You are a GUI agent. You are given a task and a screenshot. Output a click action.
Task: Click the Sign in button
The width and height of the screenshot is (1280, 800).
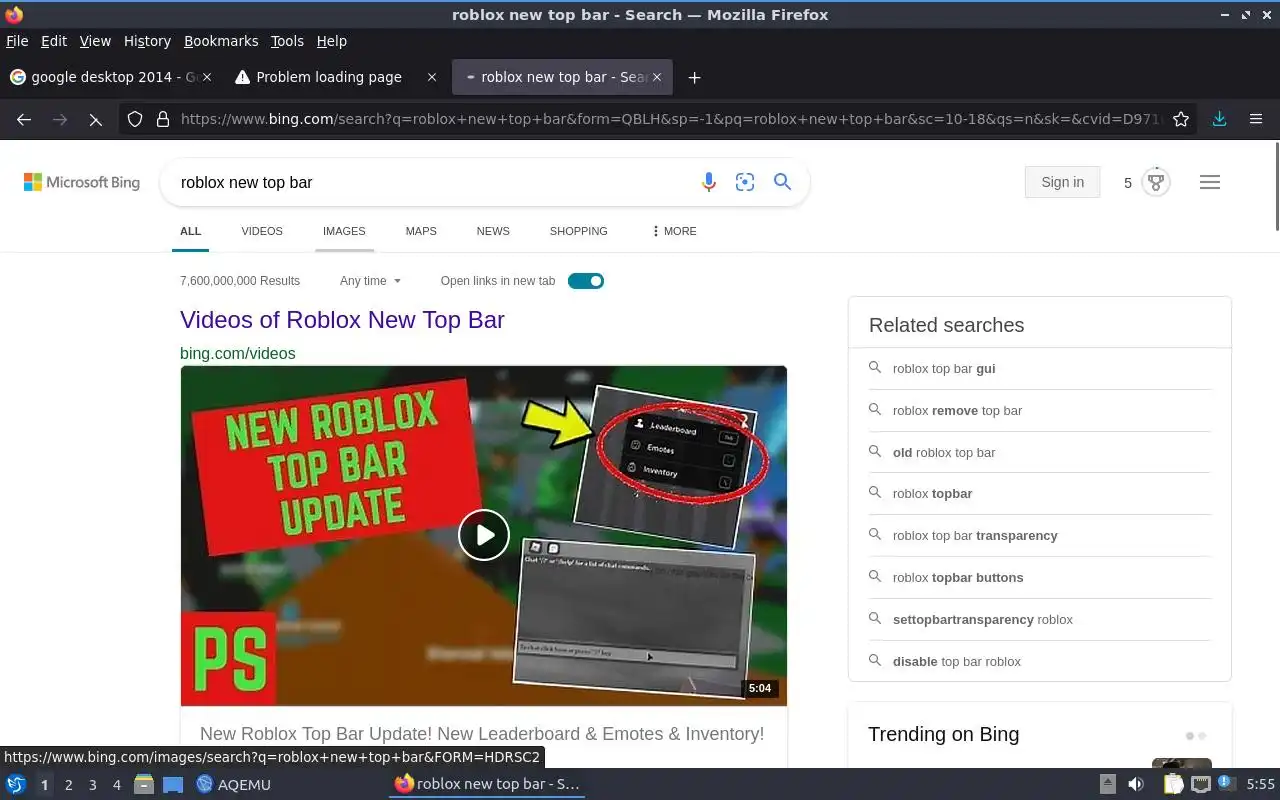tap(1062, 182)
